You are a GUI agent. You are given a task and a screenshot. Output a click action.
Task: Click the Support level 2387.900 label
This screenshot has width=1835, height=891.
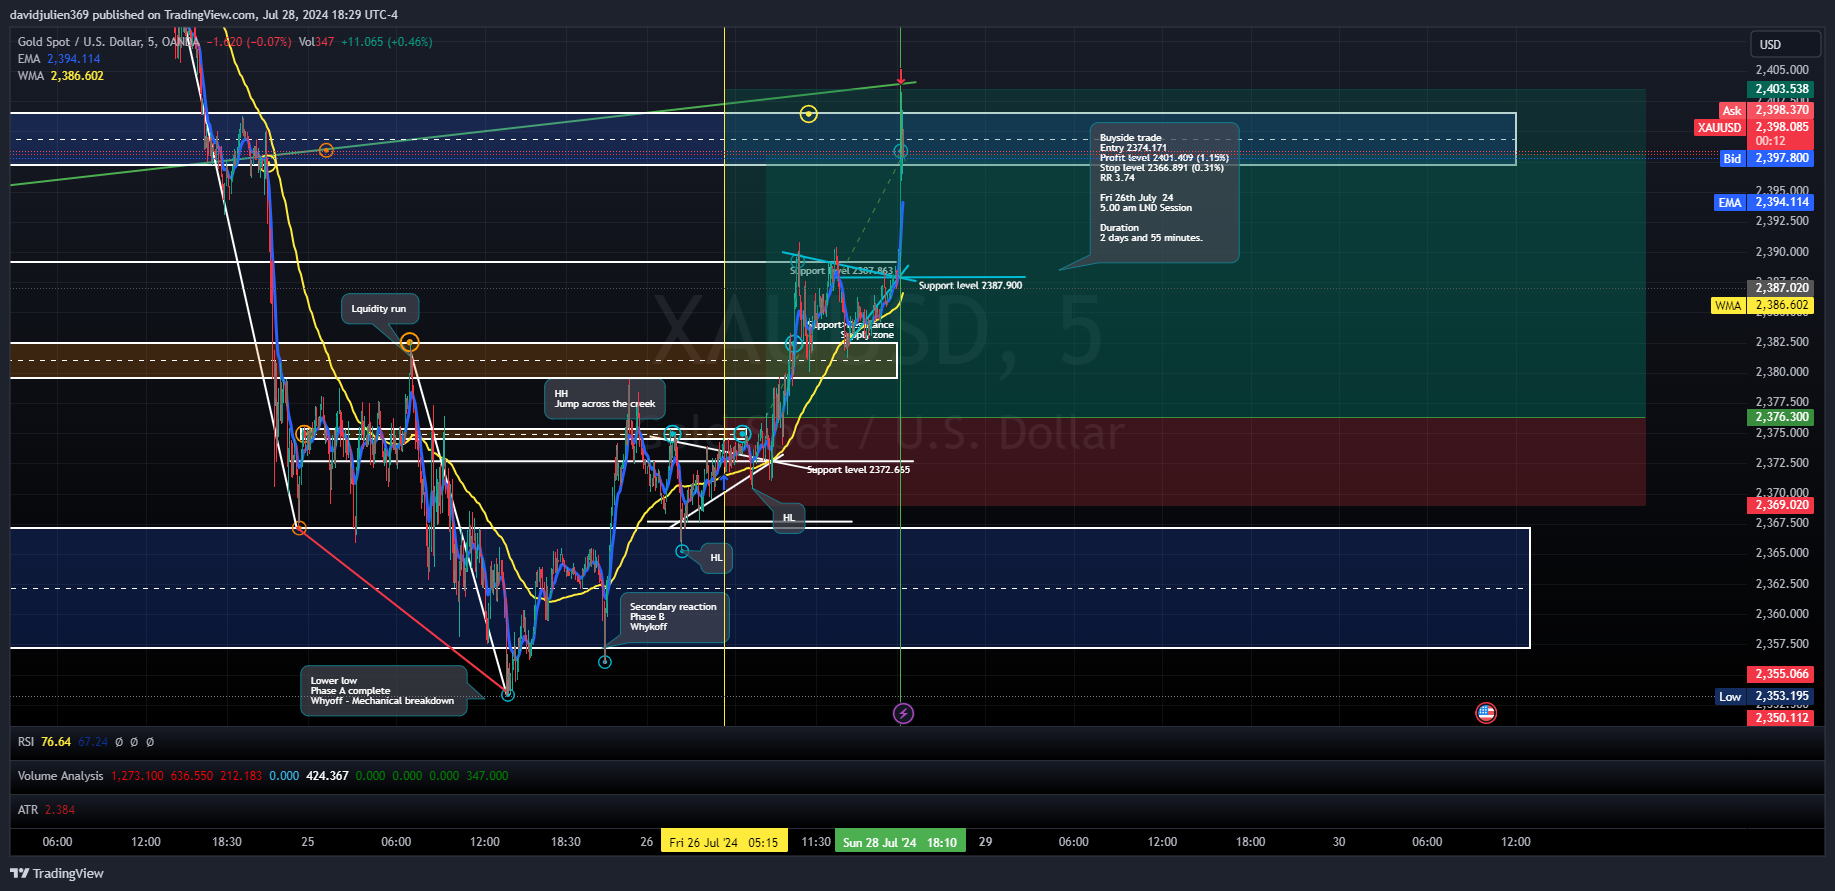pyautogui.click(x=970, y=286)
